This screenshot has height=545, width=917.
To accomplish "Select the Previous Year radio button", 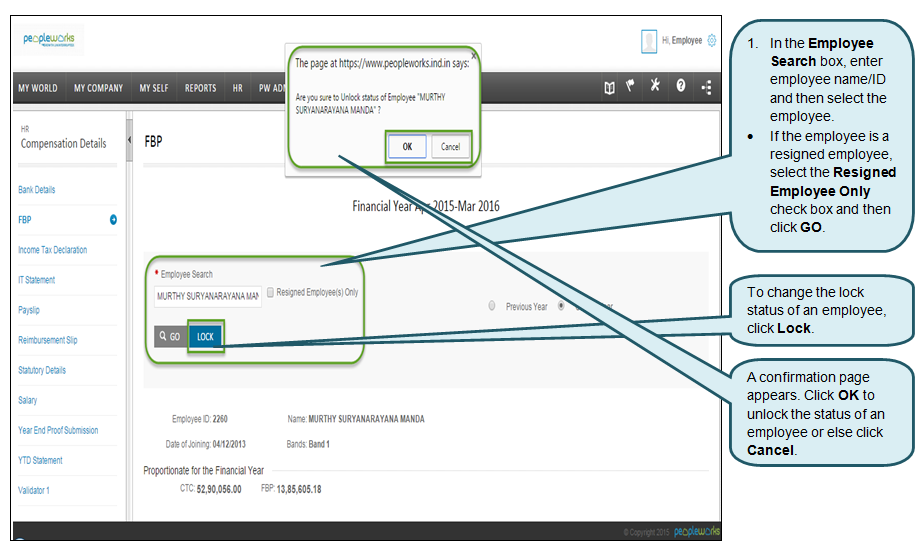I will 492,306.
